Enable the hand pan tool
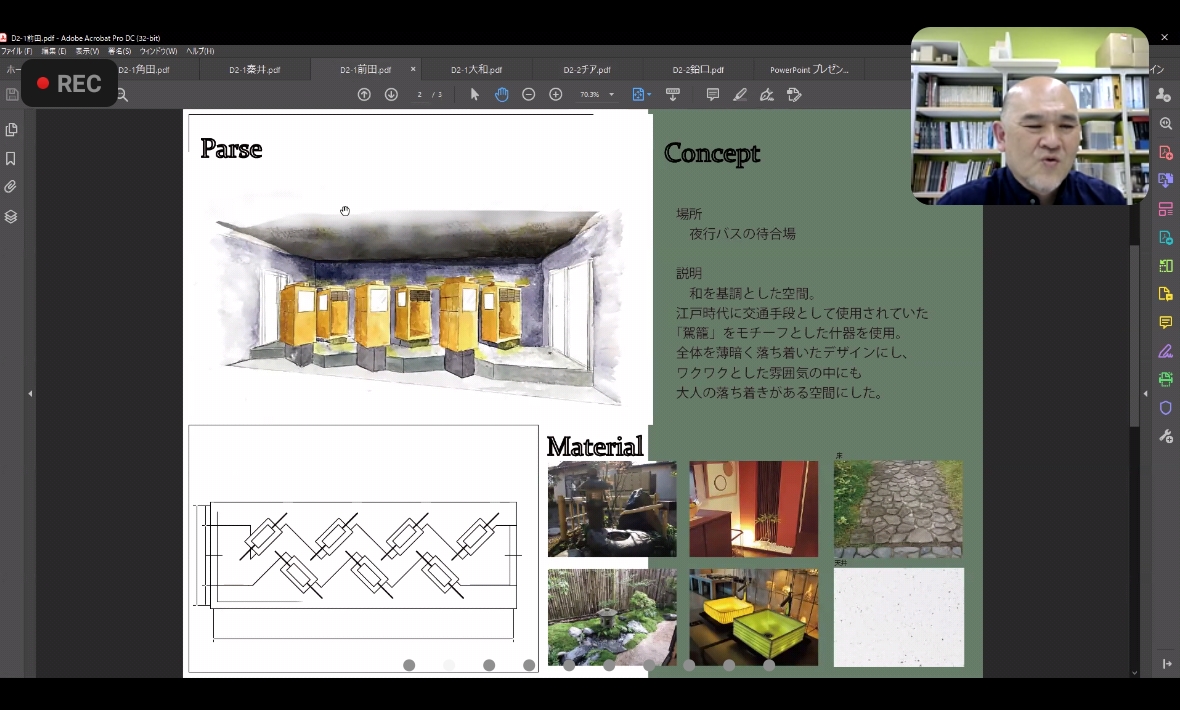 (501, 95)
